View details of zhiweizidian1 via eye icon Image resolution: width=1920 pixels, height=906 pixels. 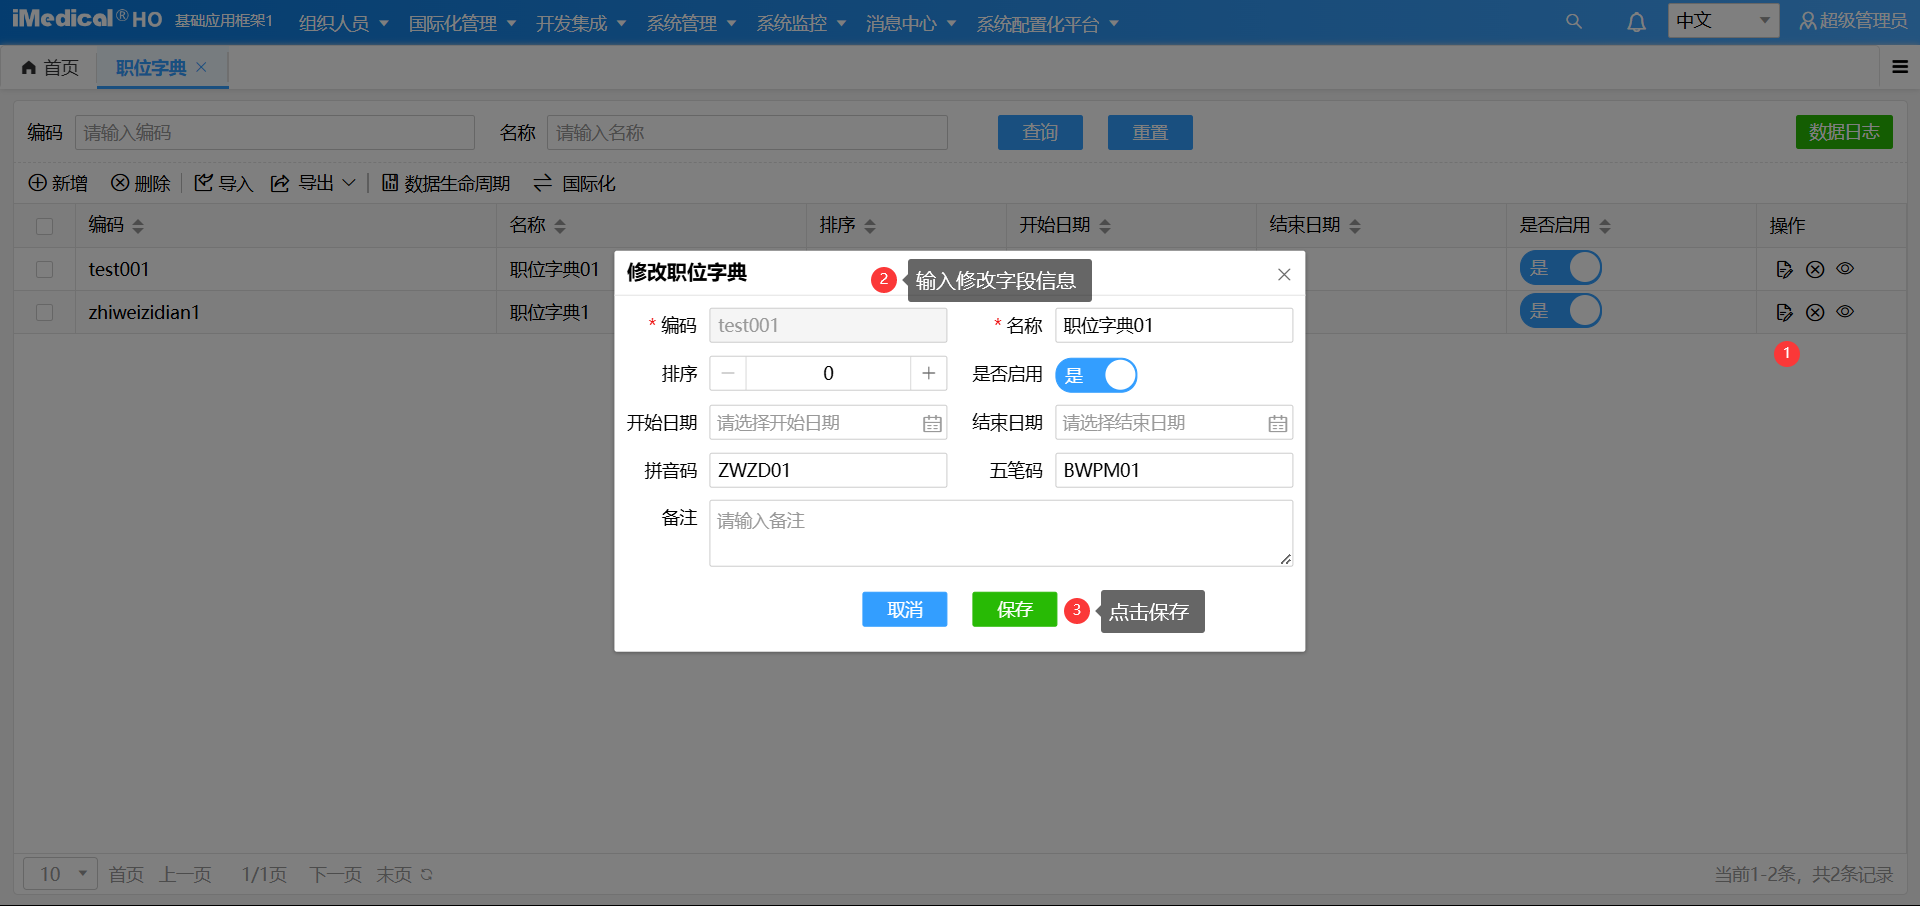point(1845,311)
